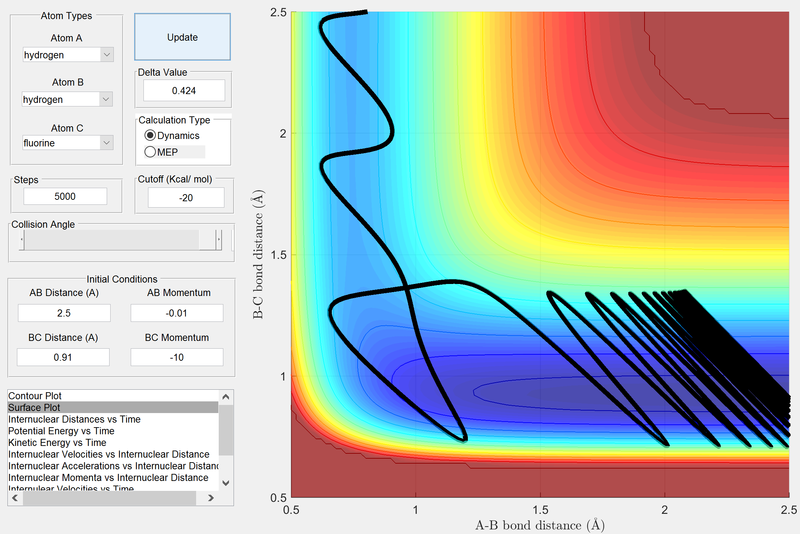Click the Atom A hydrogen combo box
Screen dimensions: 800x534
pos(68,55)
